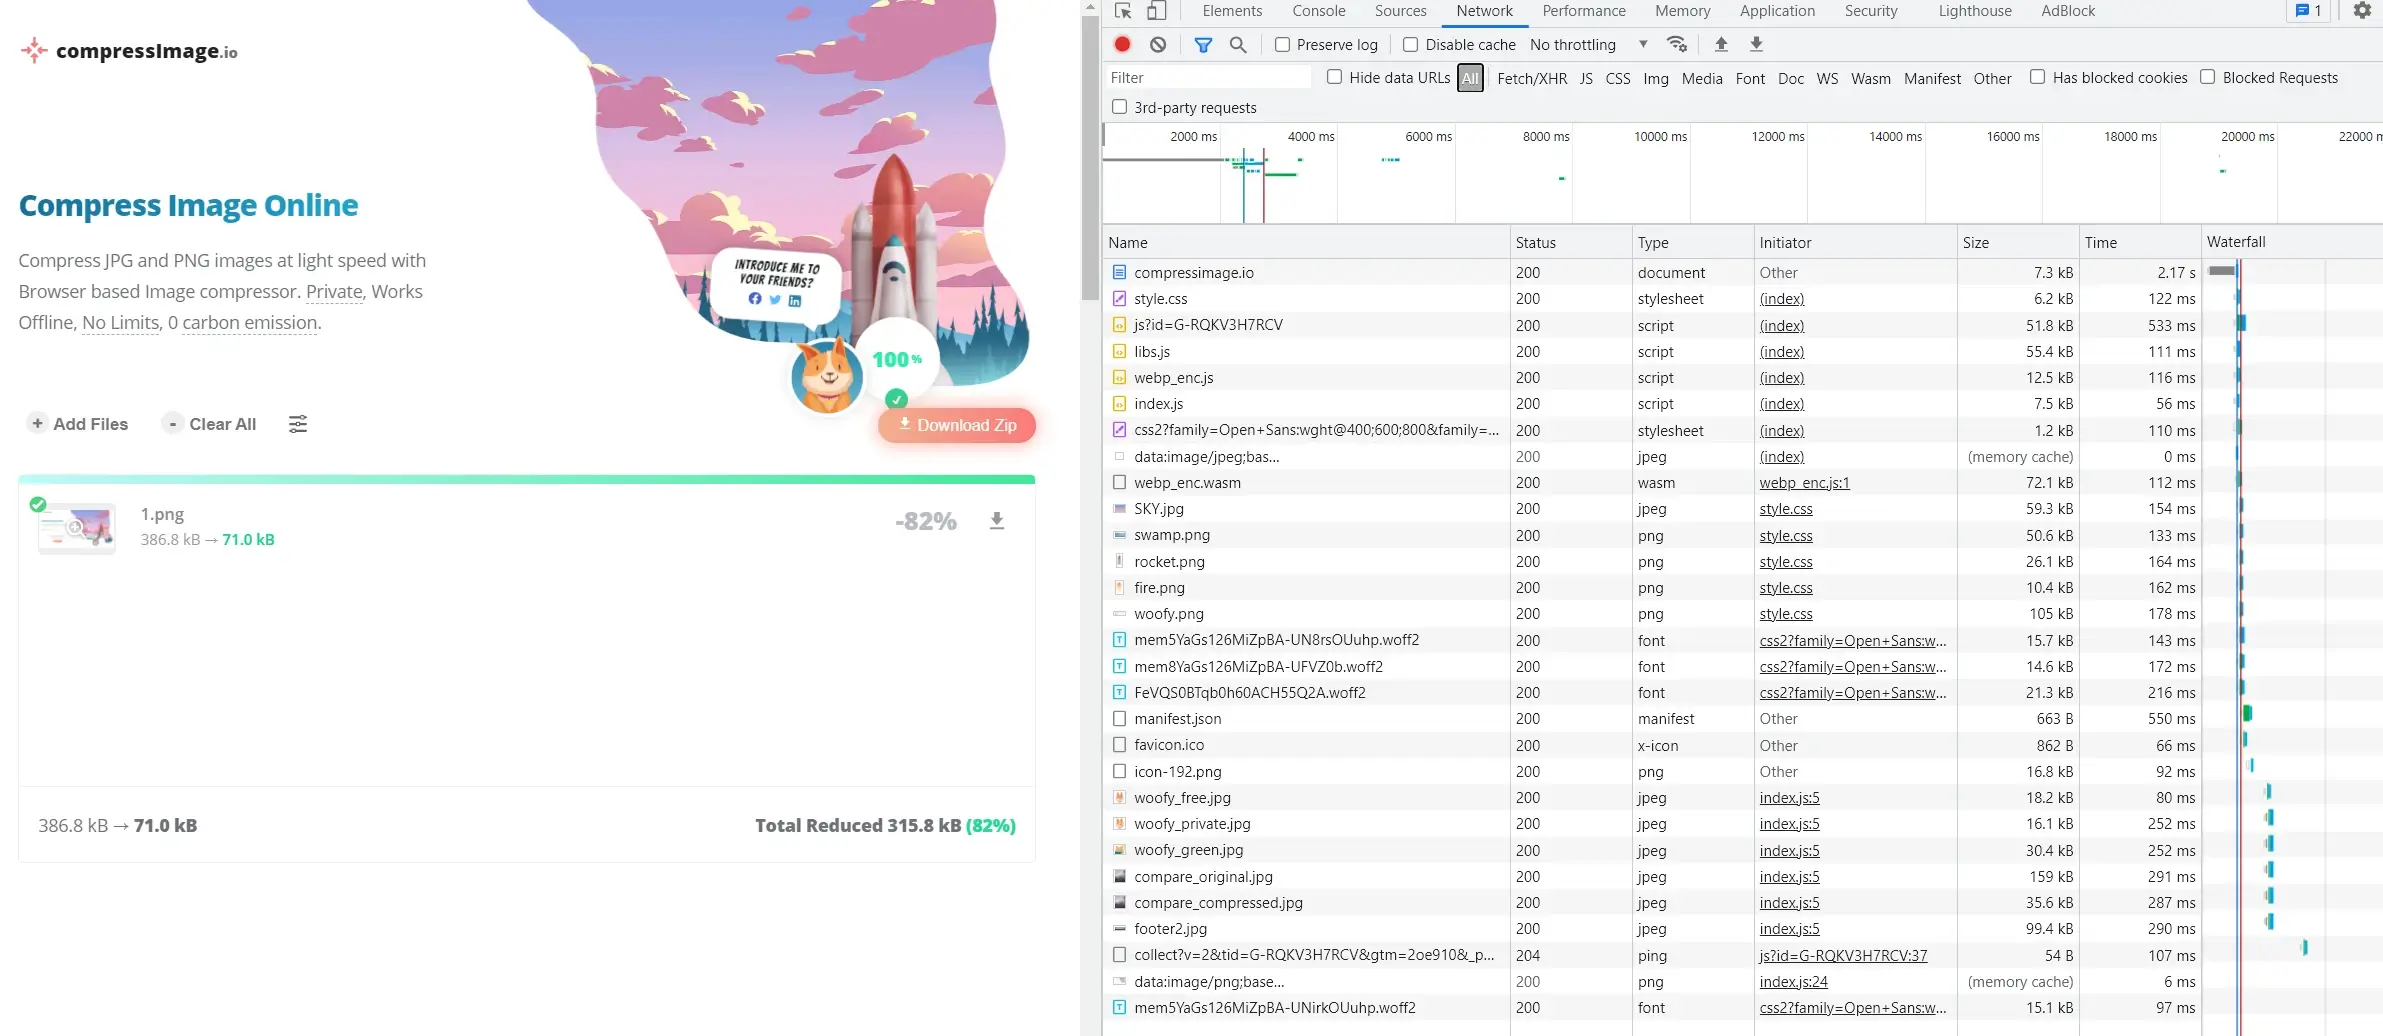This screenshot has height=1036, width=2383.
Task: Click the export HAR download icon
Action: coord(1756,44)
